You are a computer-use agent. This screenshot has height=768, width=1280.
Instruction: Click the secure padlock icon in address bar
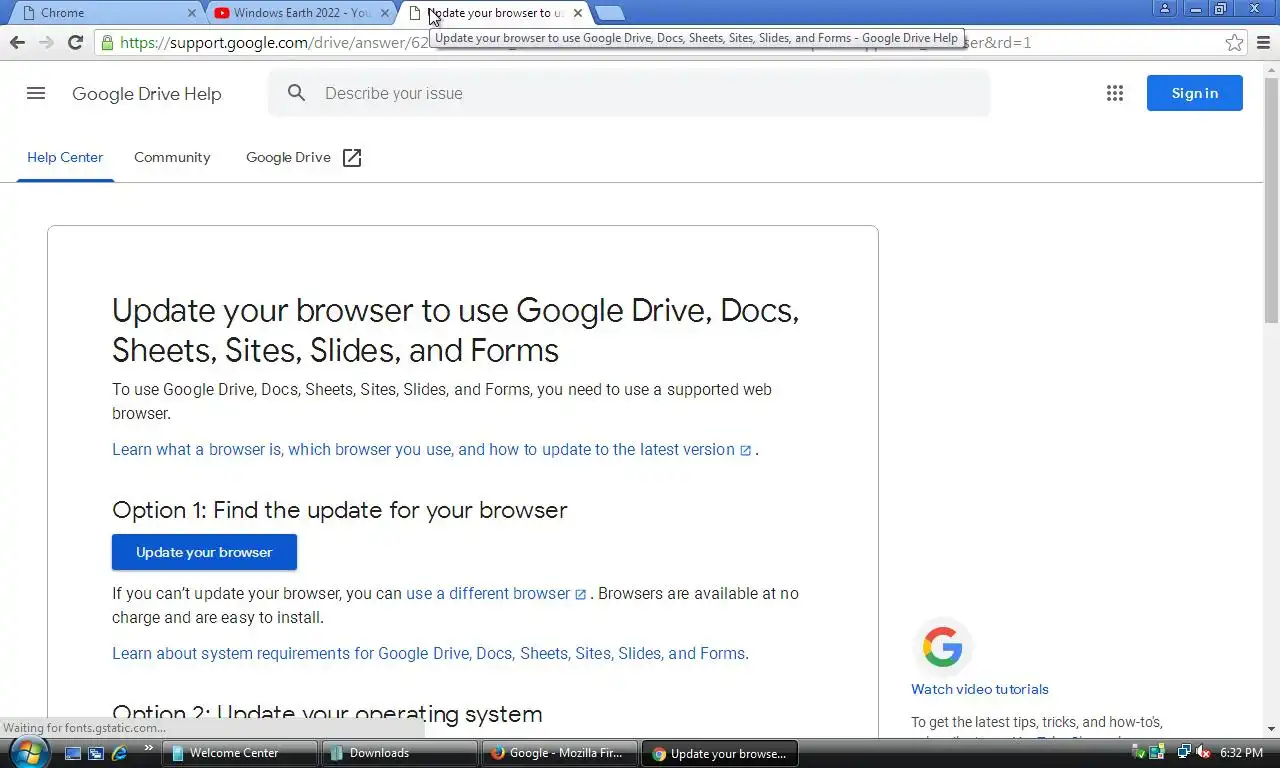107,42
